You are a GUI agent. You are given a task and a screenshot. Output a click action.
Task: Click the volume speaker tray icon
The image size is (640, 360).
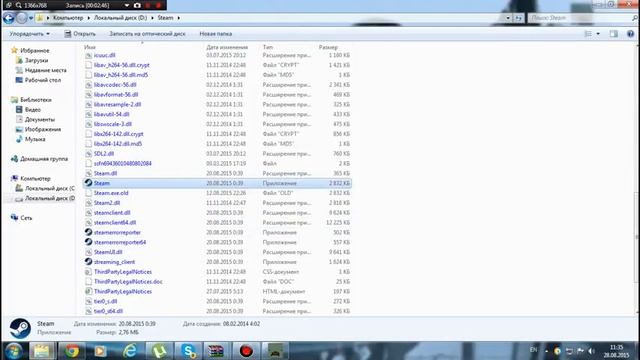tap(591, 351)
